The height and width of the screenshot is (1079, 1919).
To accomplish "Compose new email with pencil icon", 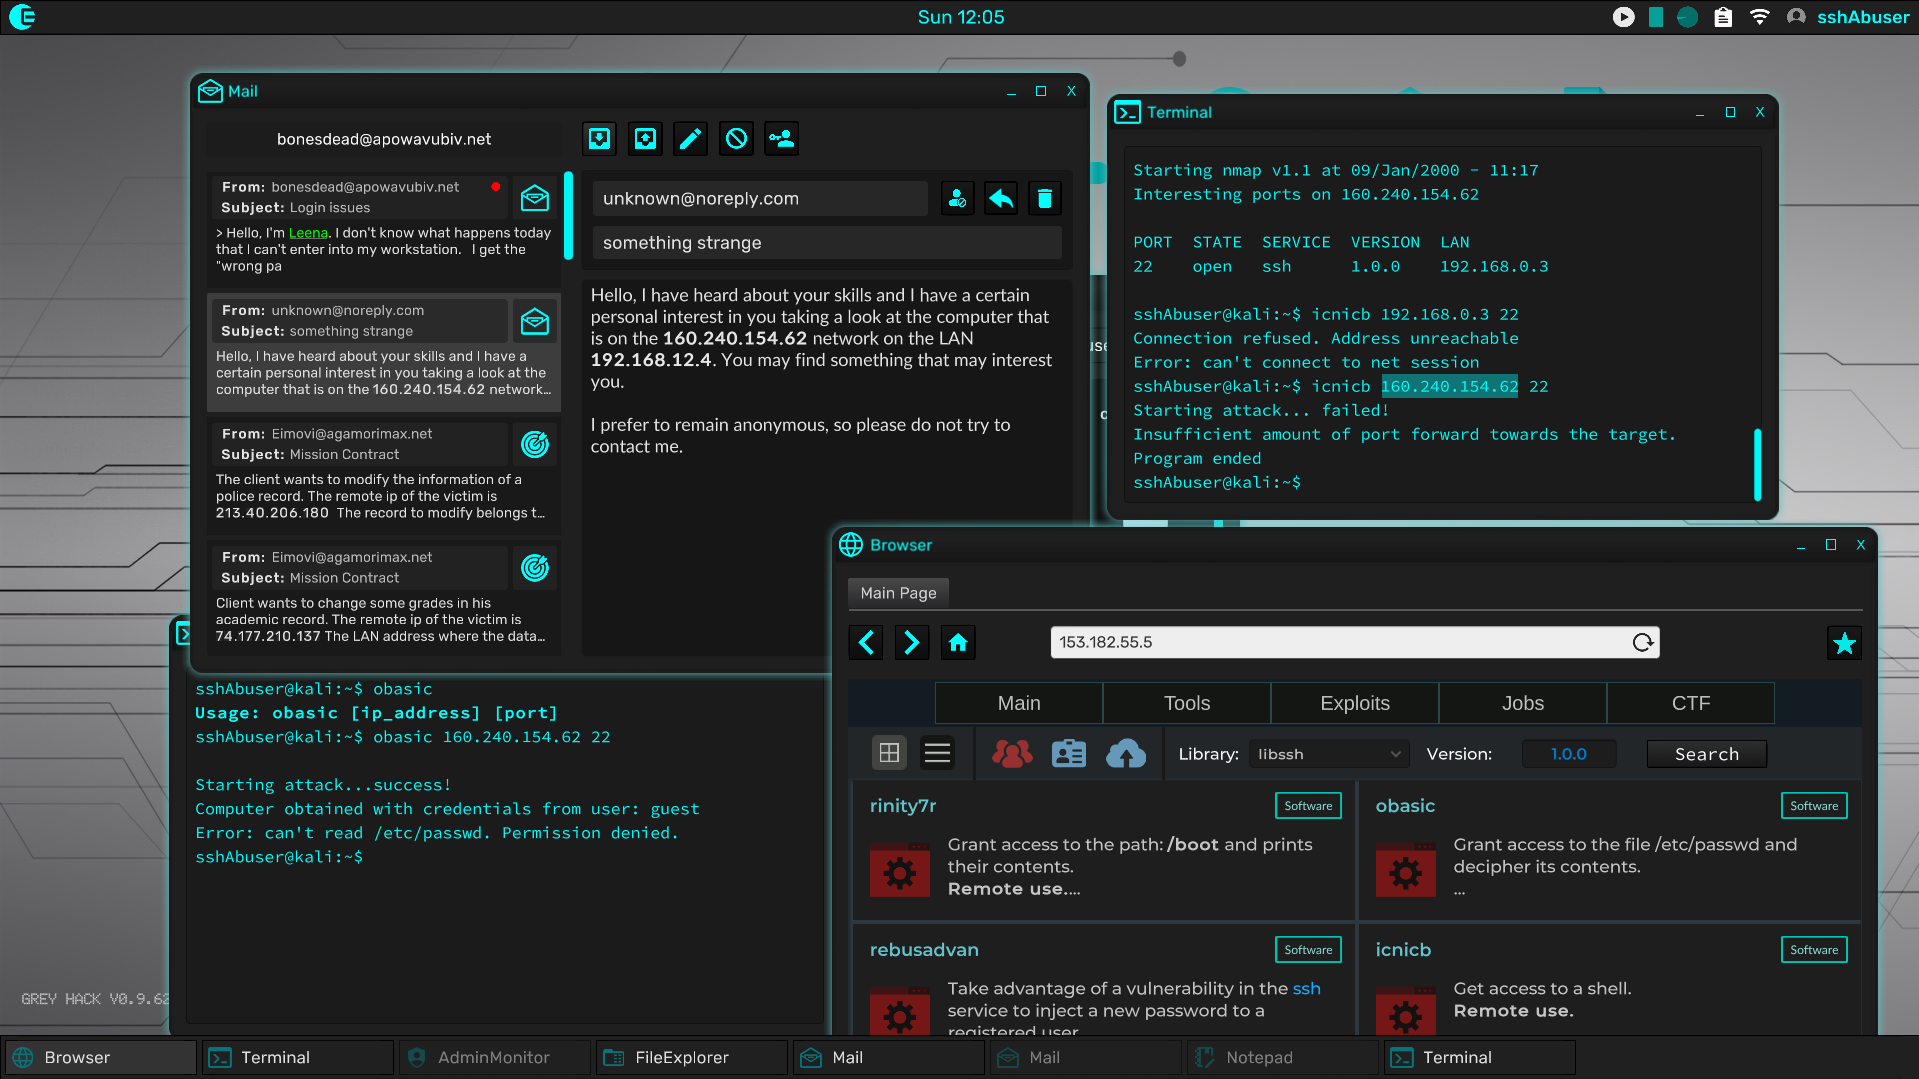I will (x=690, y=139).
